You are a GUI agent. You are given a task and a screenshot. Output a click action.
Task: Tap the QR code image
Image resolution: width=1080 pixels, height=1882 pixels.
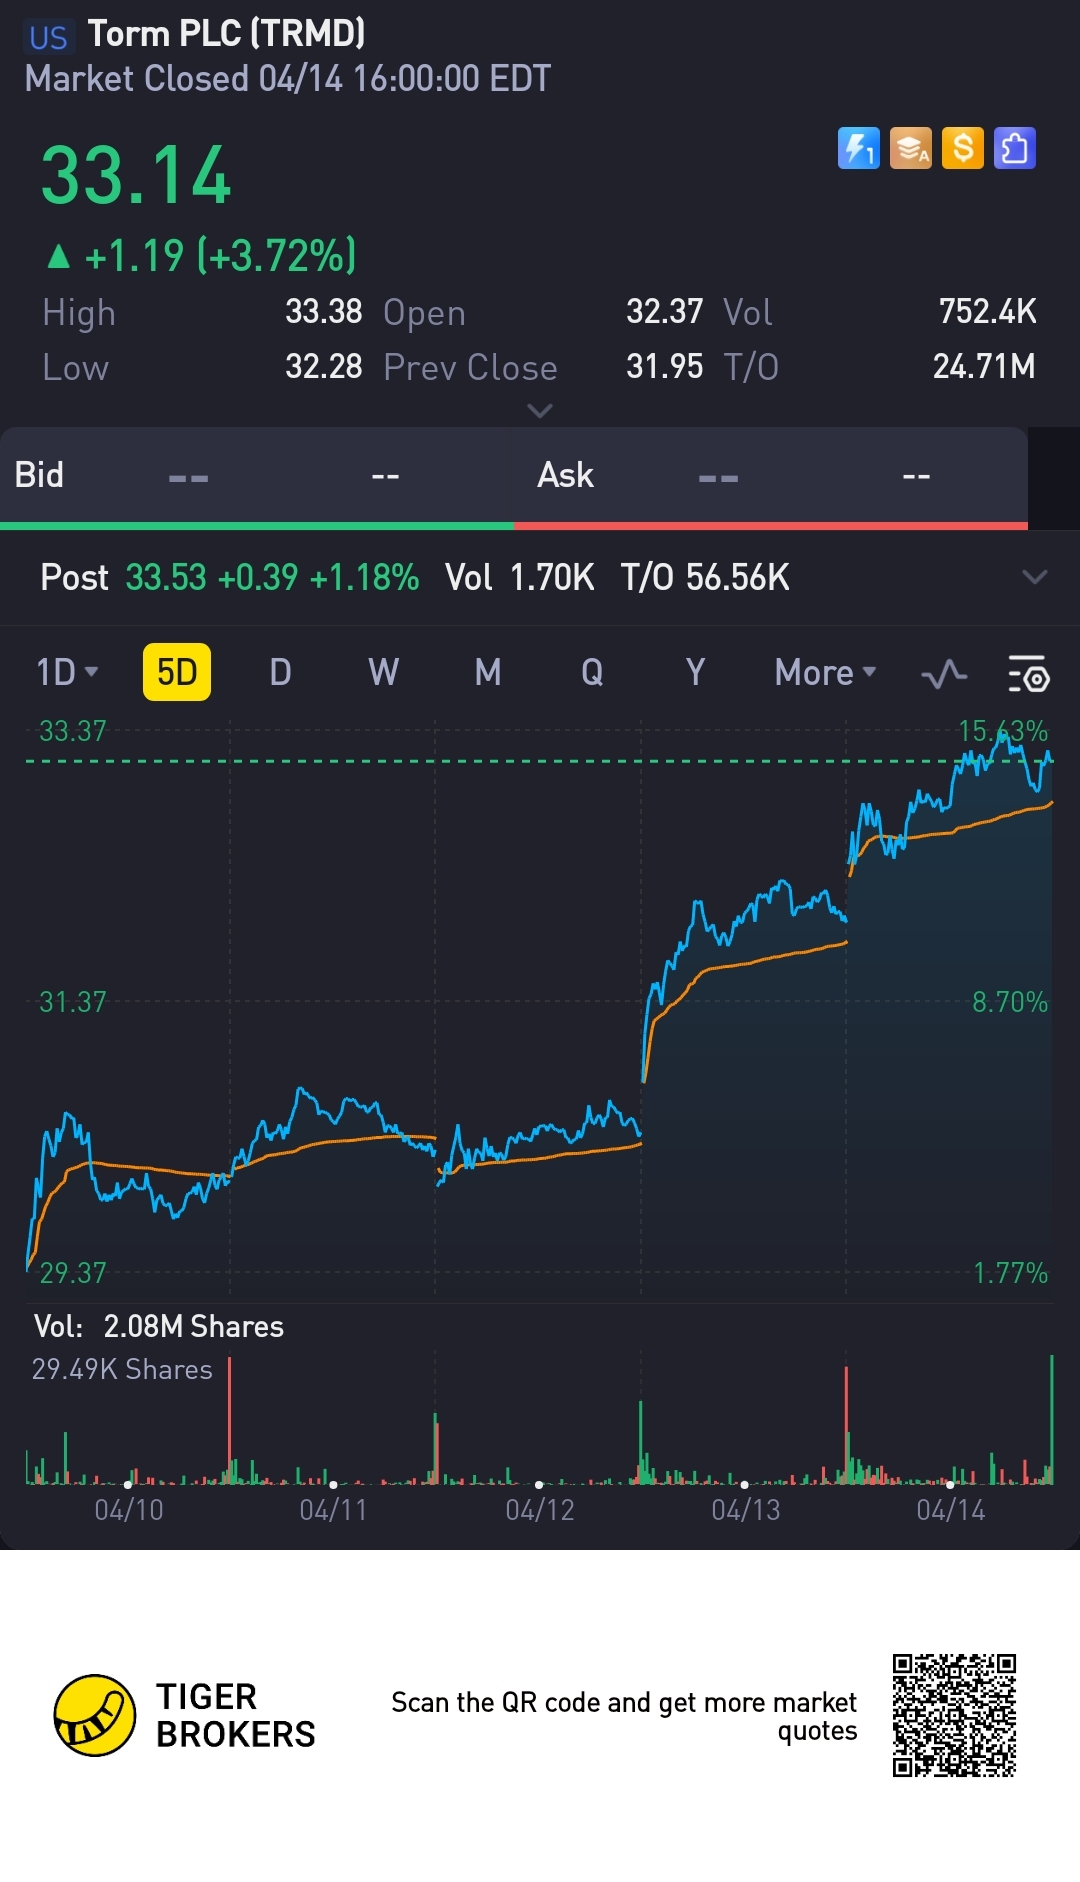click(x=954, y=1715)
